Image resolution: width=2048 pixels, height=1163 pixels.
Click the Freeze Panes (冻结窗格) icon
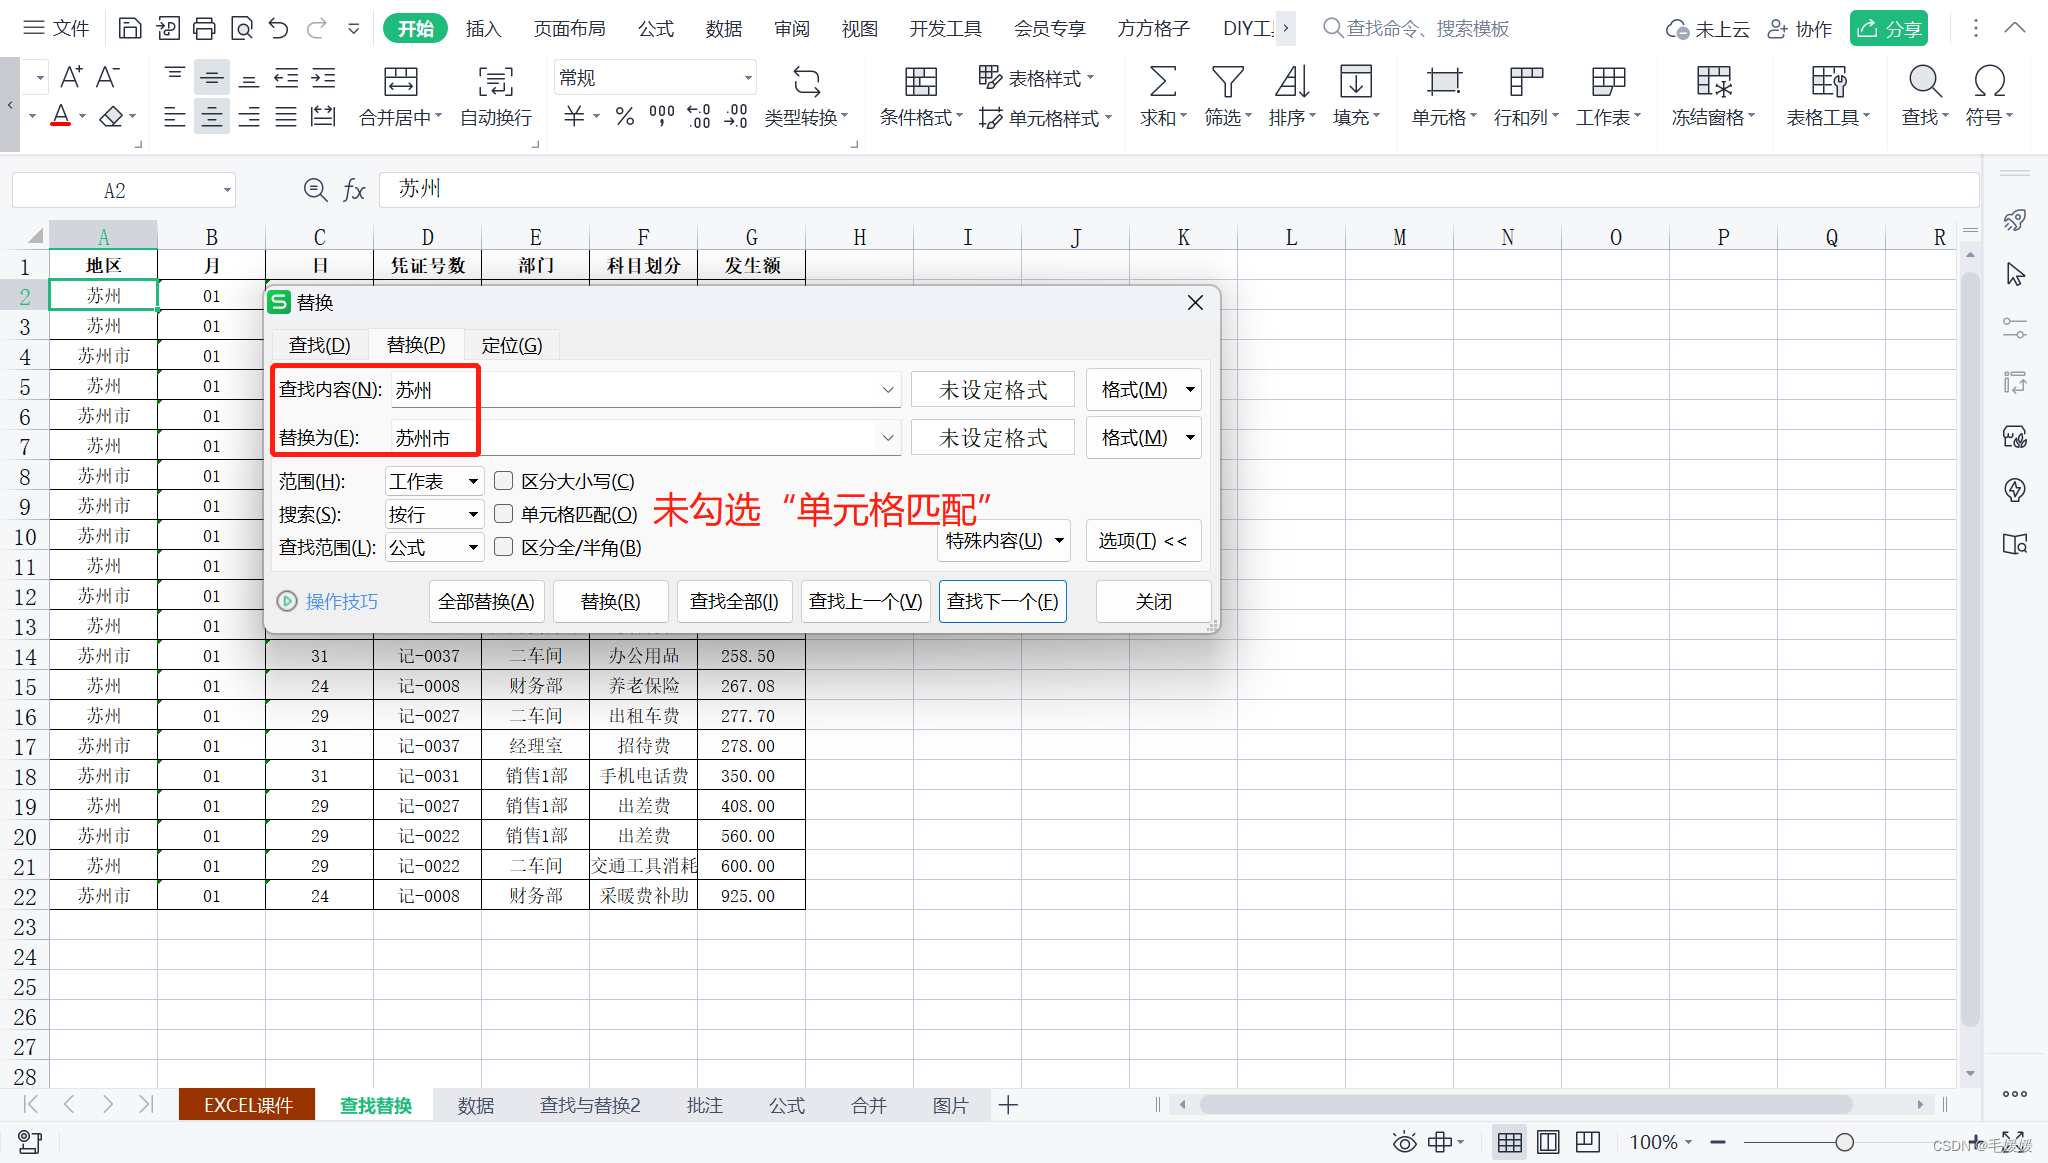(x=1712, y=82)
